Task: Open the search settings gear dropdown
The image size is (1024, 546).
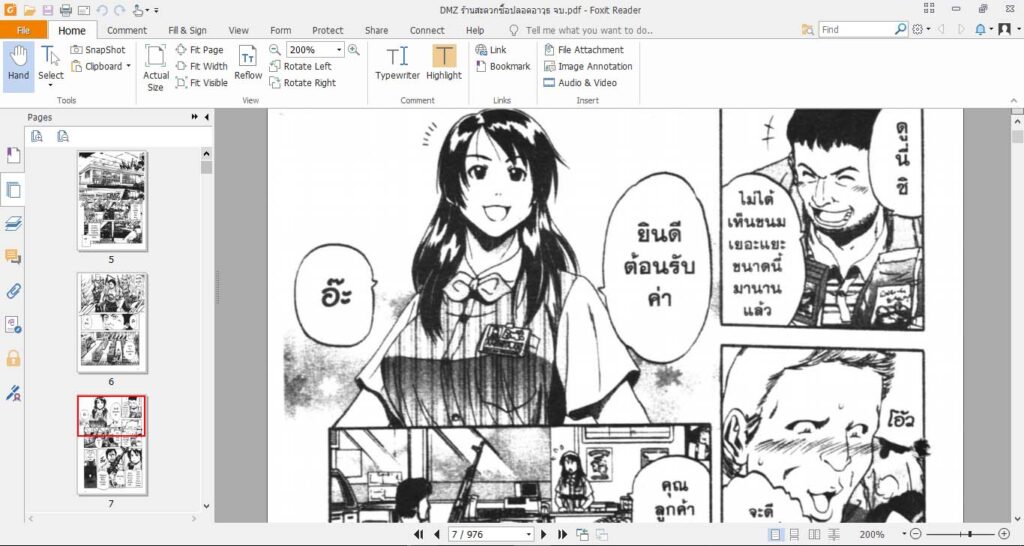Action: tap(921, 29)
